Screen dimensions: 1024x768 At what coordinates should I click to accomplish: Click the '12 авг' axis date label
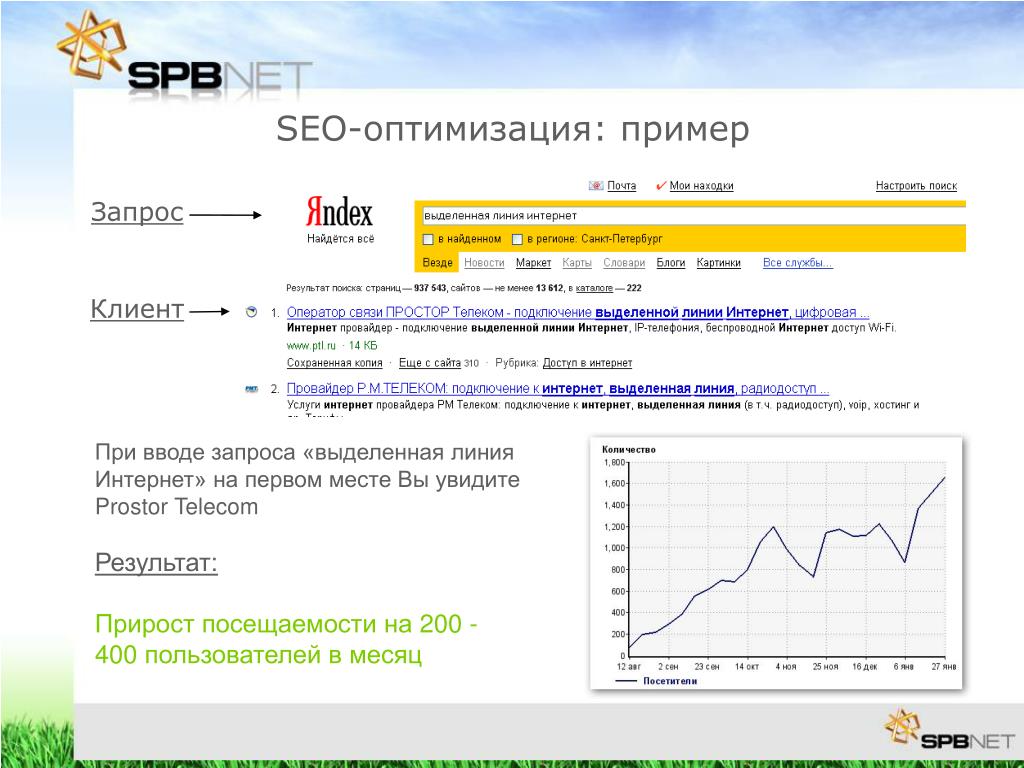pos(629,667)
